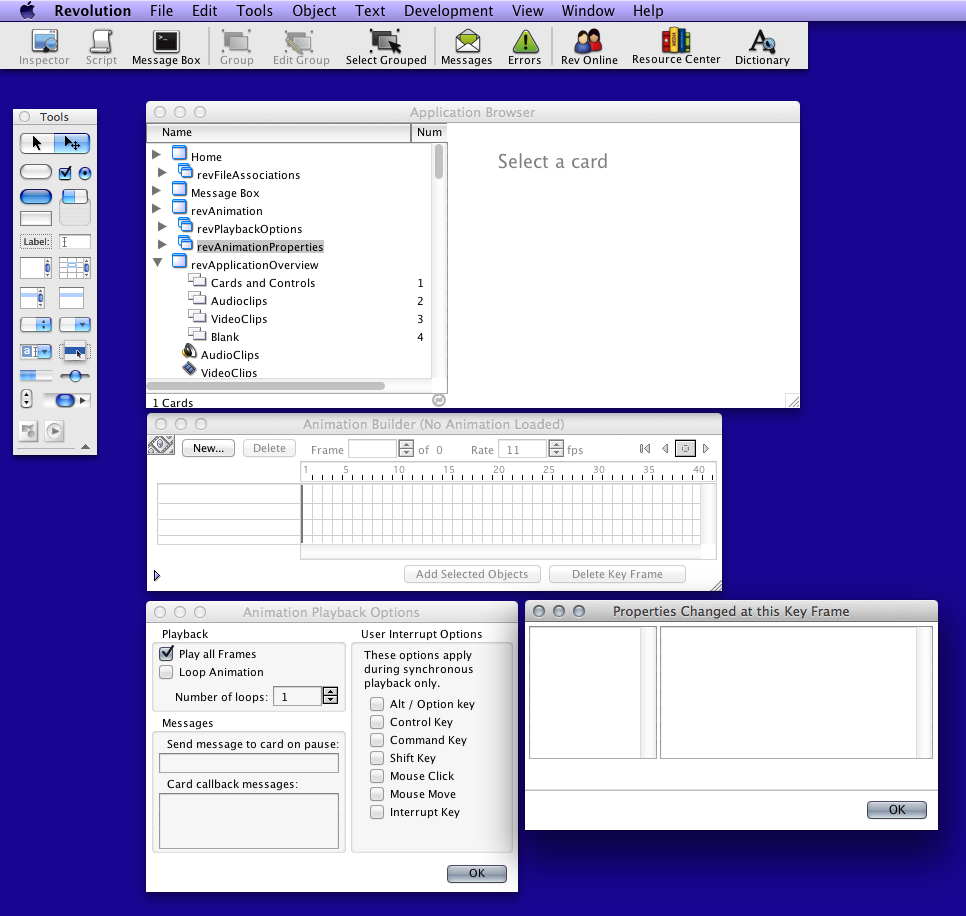966x916 pixels.
Task: Open the Window menu
Action: click(588, 10)
